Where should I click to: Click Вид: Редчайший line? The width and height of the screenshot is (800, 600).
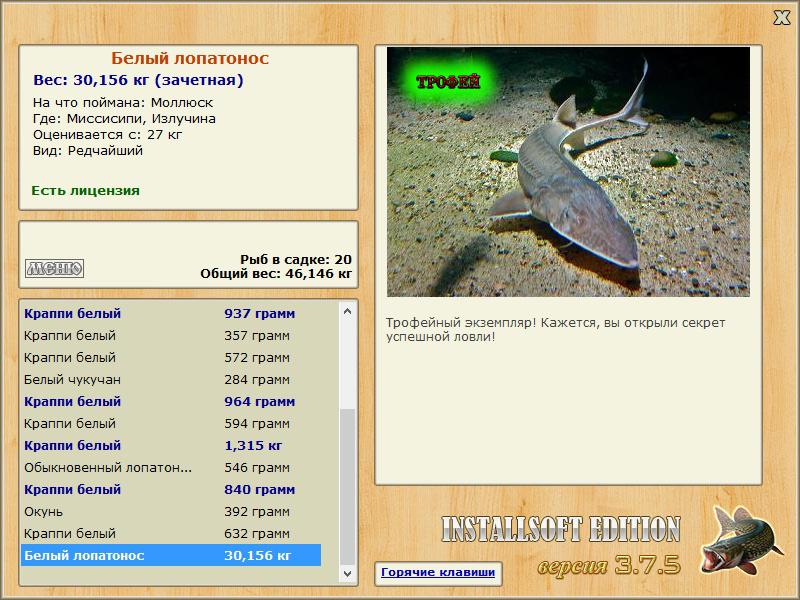click(88, 151)
